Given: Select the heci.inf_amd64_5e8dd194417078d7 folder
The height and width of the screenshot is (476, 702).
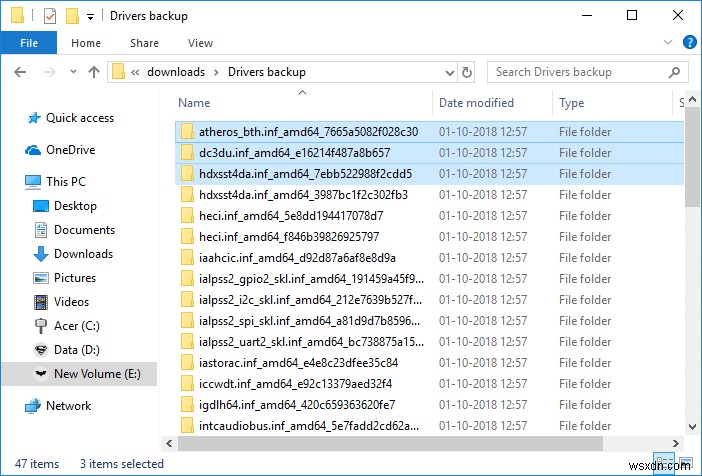Looking at the screenshot, I should point(429,216).
